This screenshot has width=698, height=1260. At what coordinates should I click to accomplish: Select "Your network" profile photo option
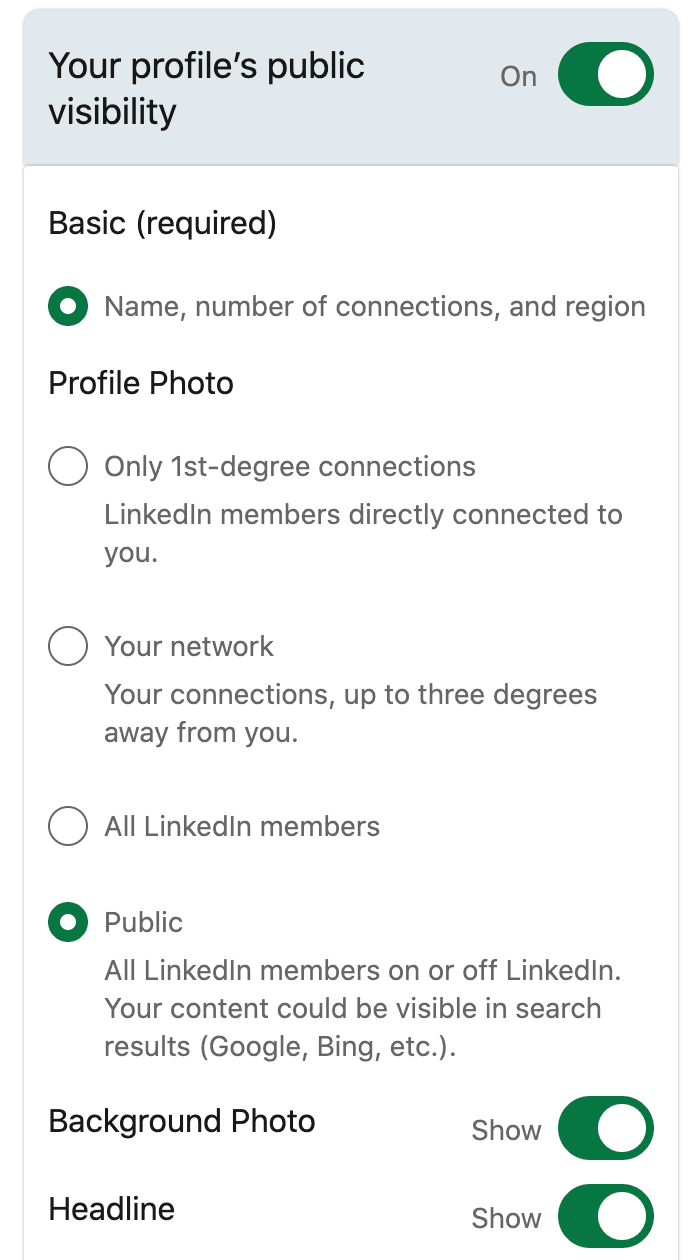pyautogui.click(x=67, y=645)
